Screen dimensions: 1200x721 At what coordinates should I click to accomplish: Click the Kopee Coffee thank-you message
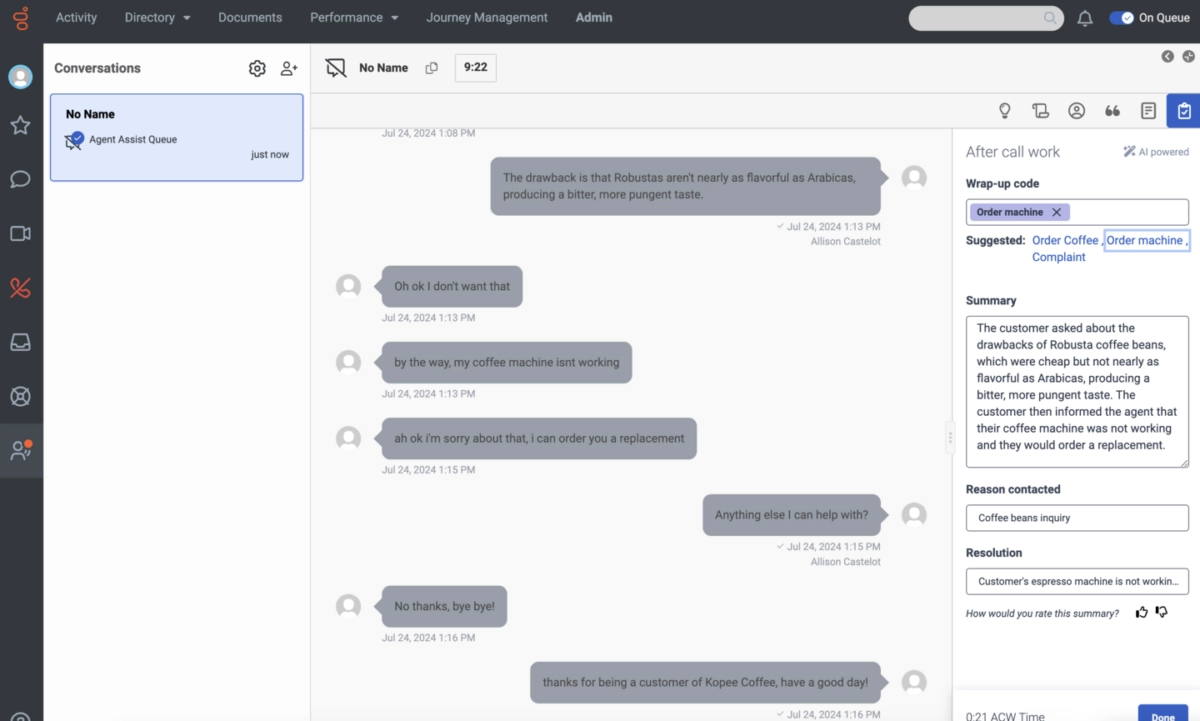pyautogui.click(x=705, y=682)
